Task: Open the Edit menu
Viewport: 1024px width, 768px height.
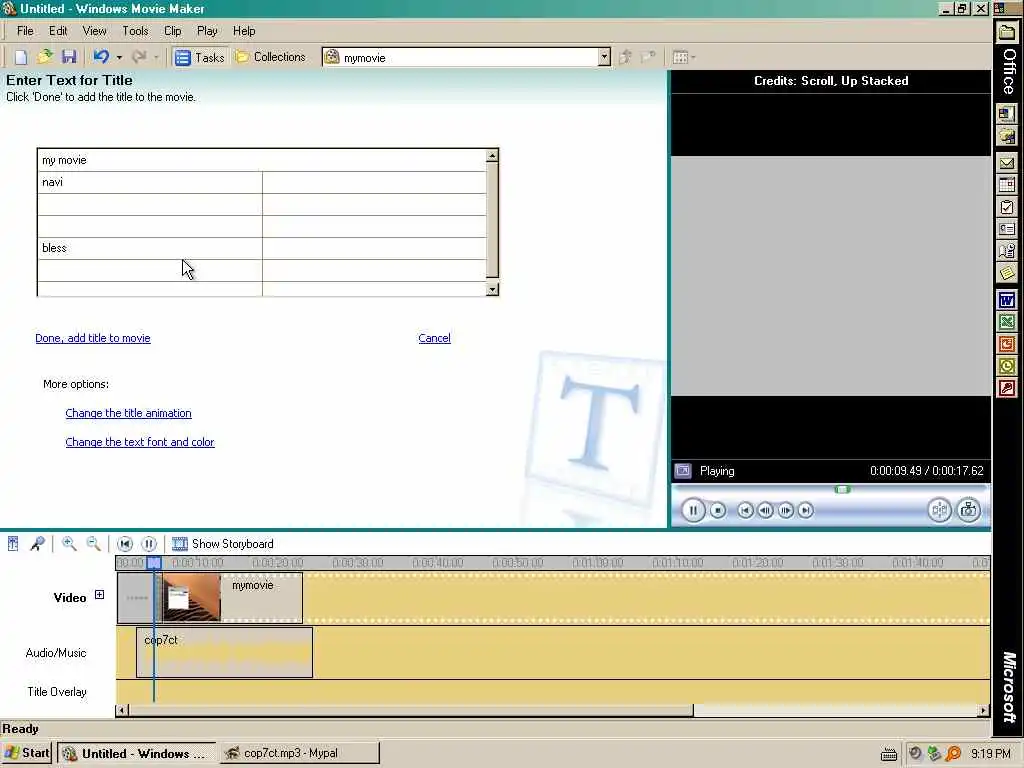Action: (x=57, y=31)
